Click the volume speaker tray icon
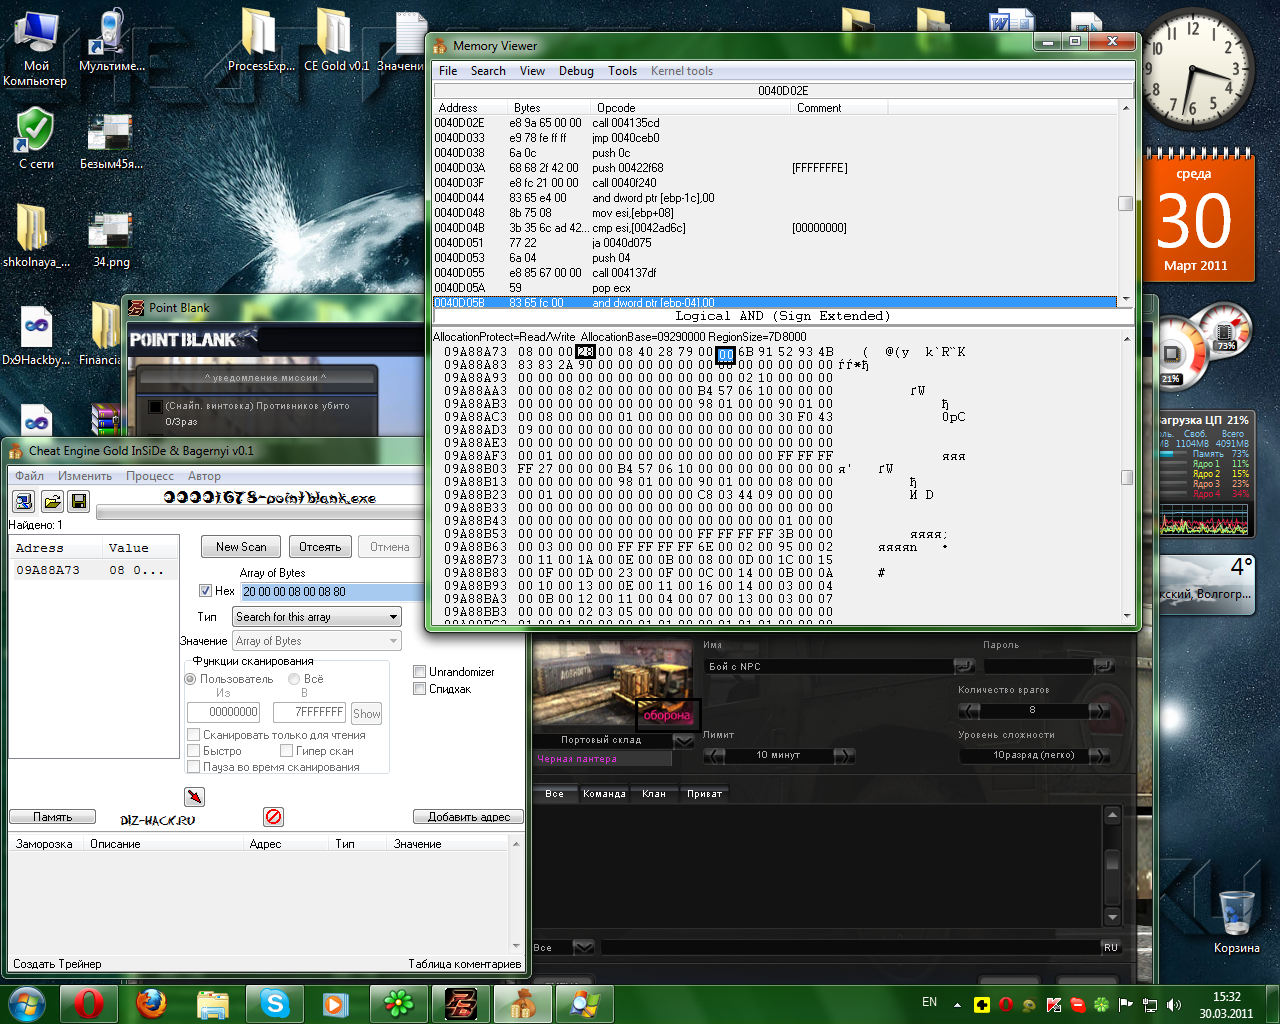Viewport: 1280px width, 1024px height. tap(1173, 1004)
